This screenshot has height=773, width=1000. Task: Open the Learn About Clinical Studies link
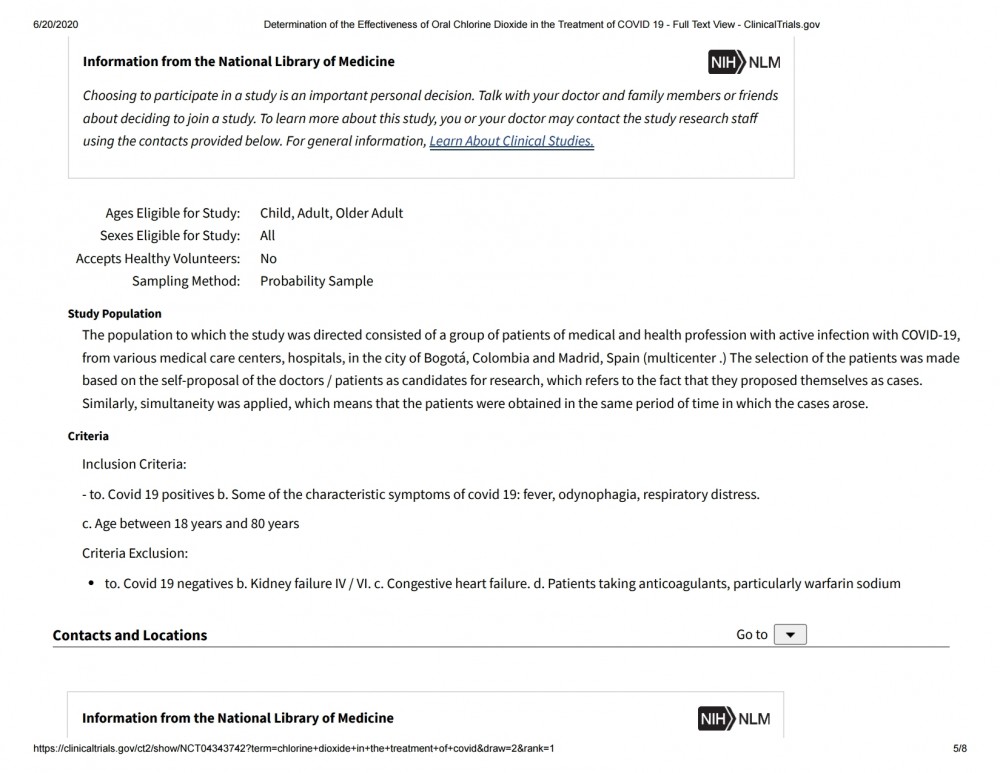tap(511, 141)
